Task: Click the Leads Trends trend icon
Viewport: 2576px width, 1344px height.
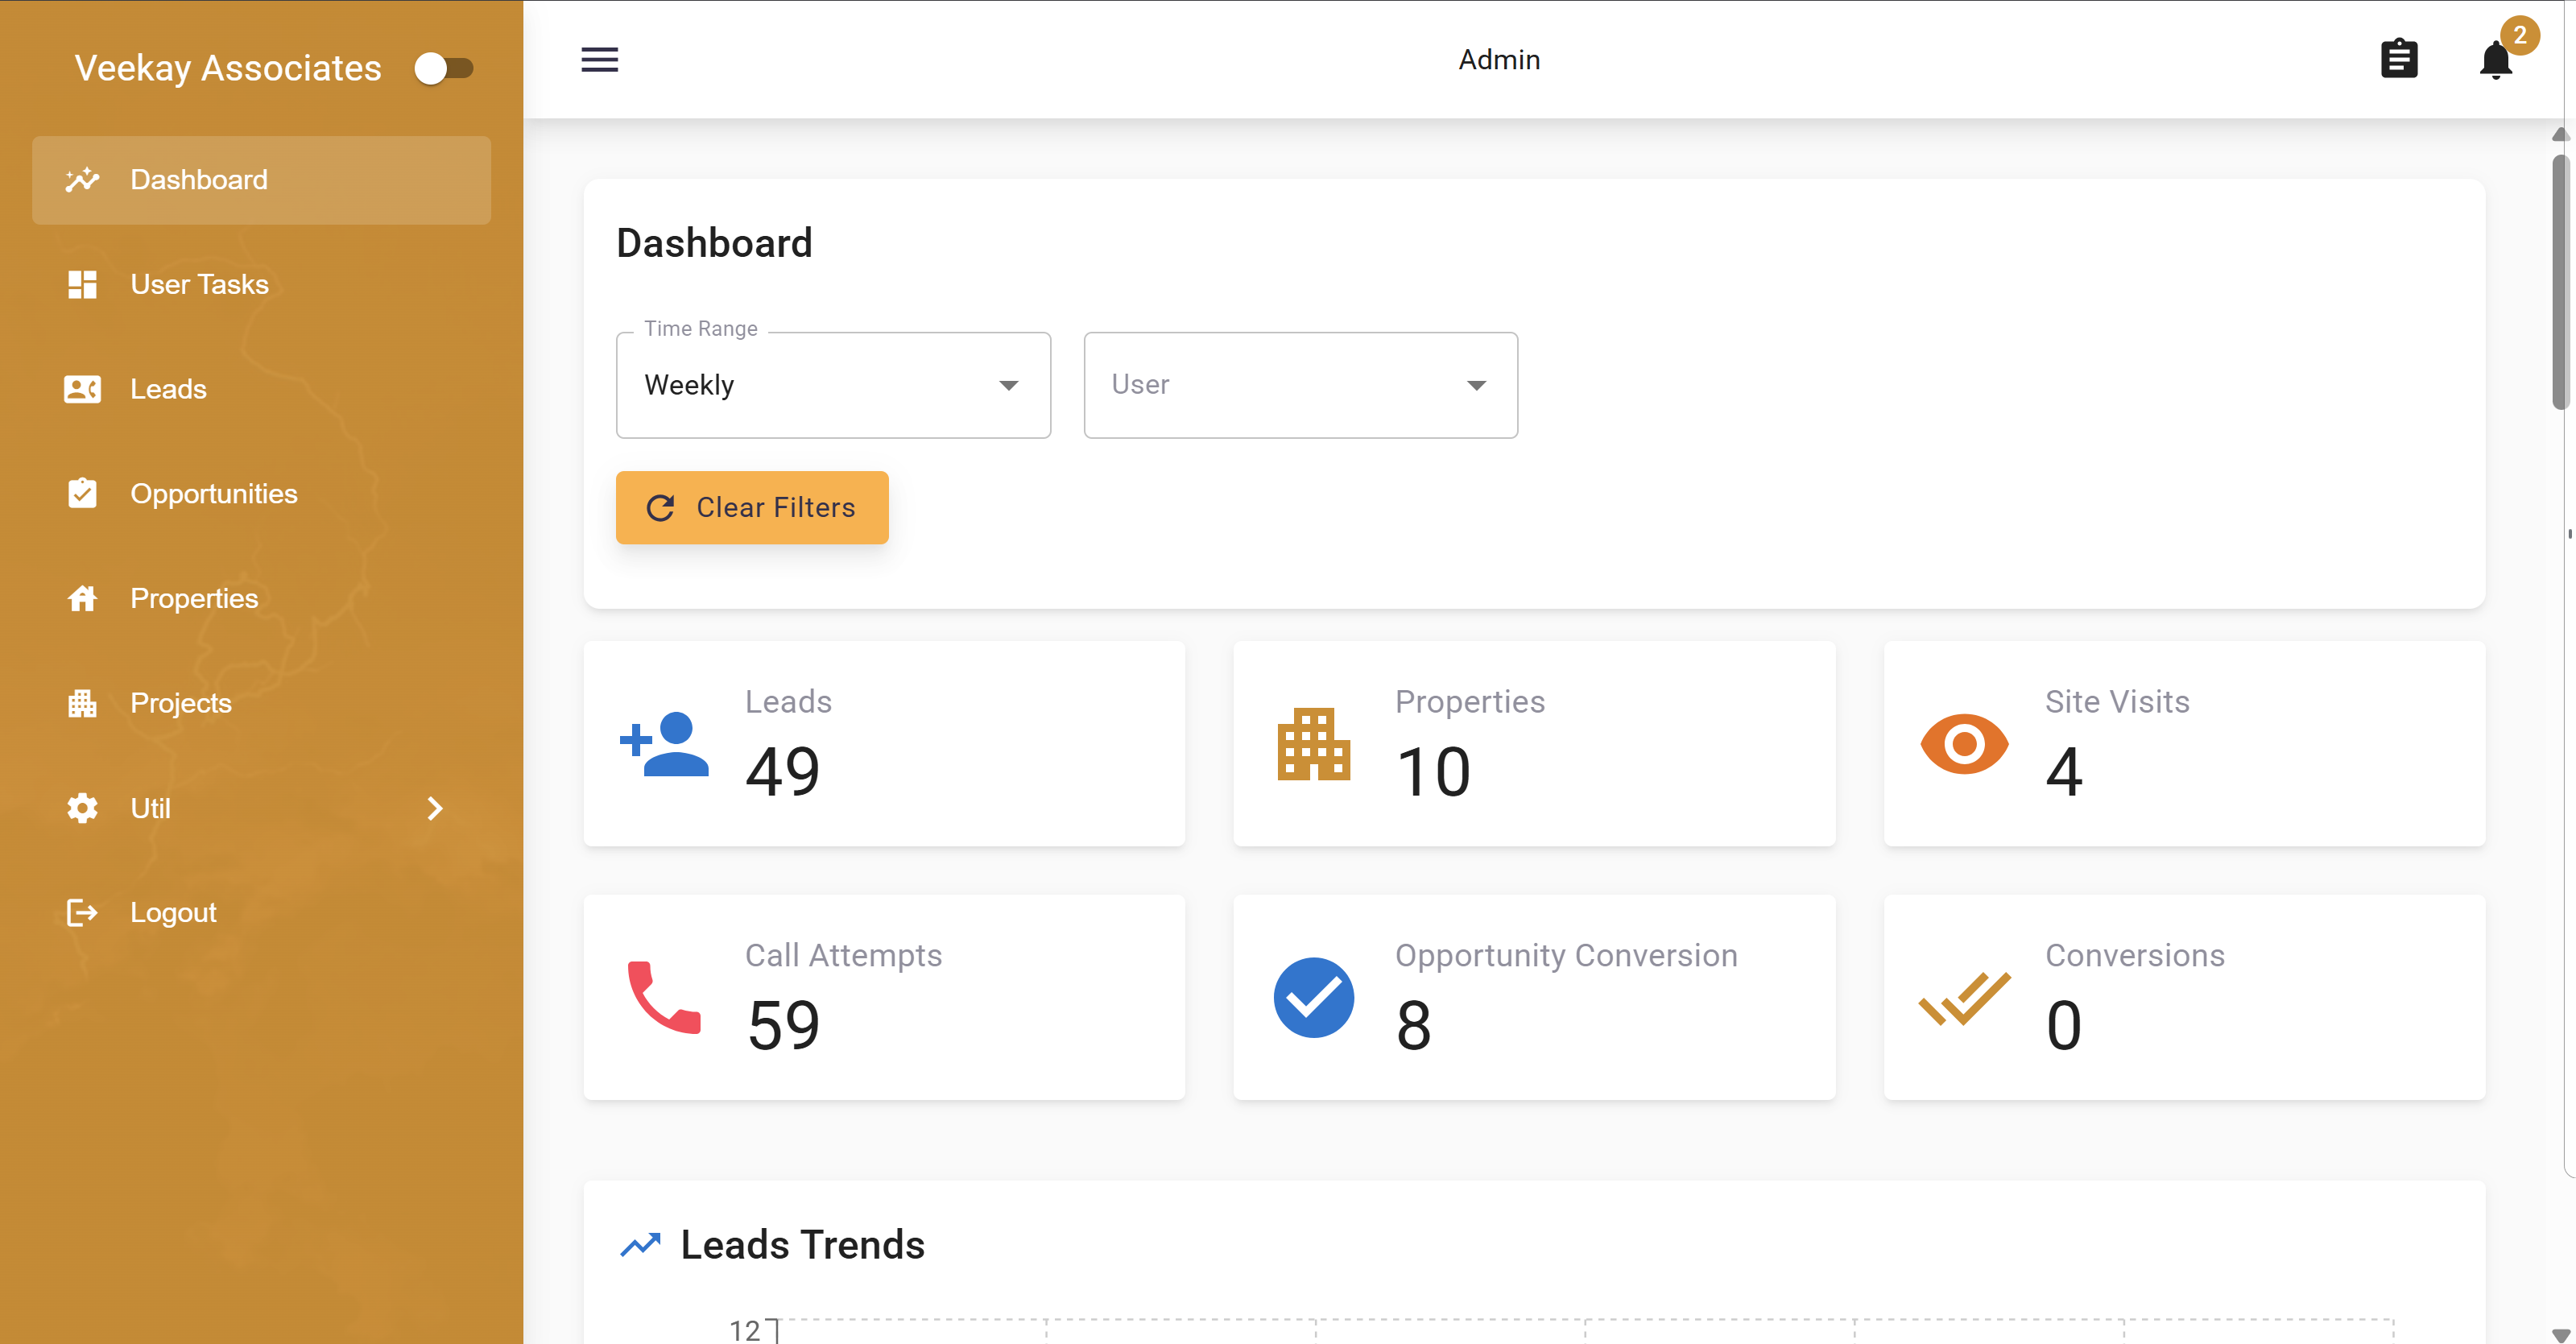Action: point(640,1245)
